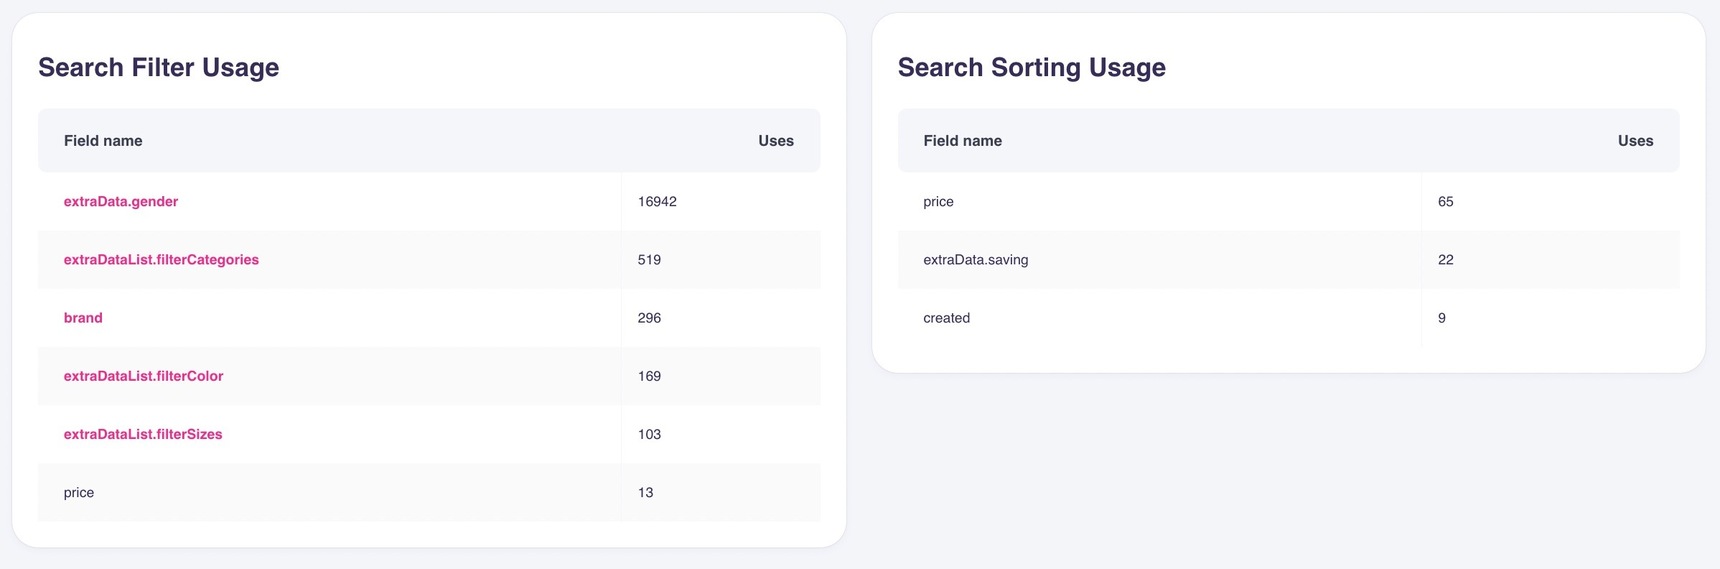1720x569 pixels.
Task: Click price row in Search Filter Usage
Action: [79, 493]
